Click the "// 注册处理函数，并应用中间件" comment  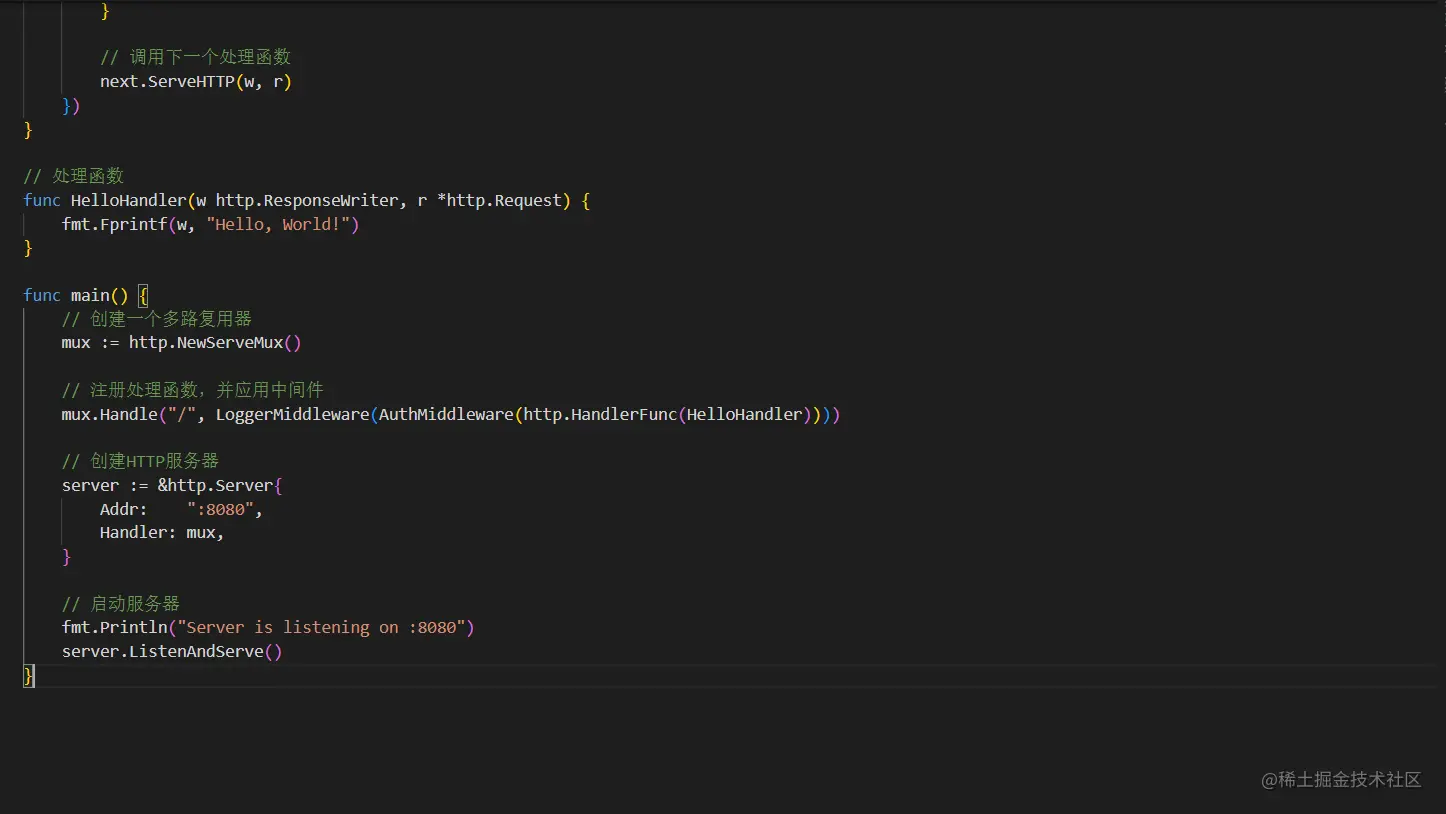[193, 390]
